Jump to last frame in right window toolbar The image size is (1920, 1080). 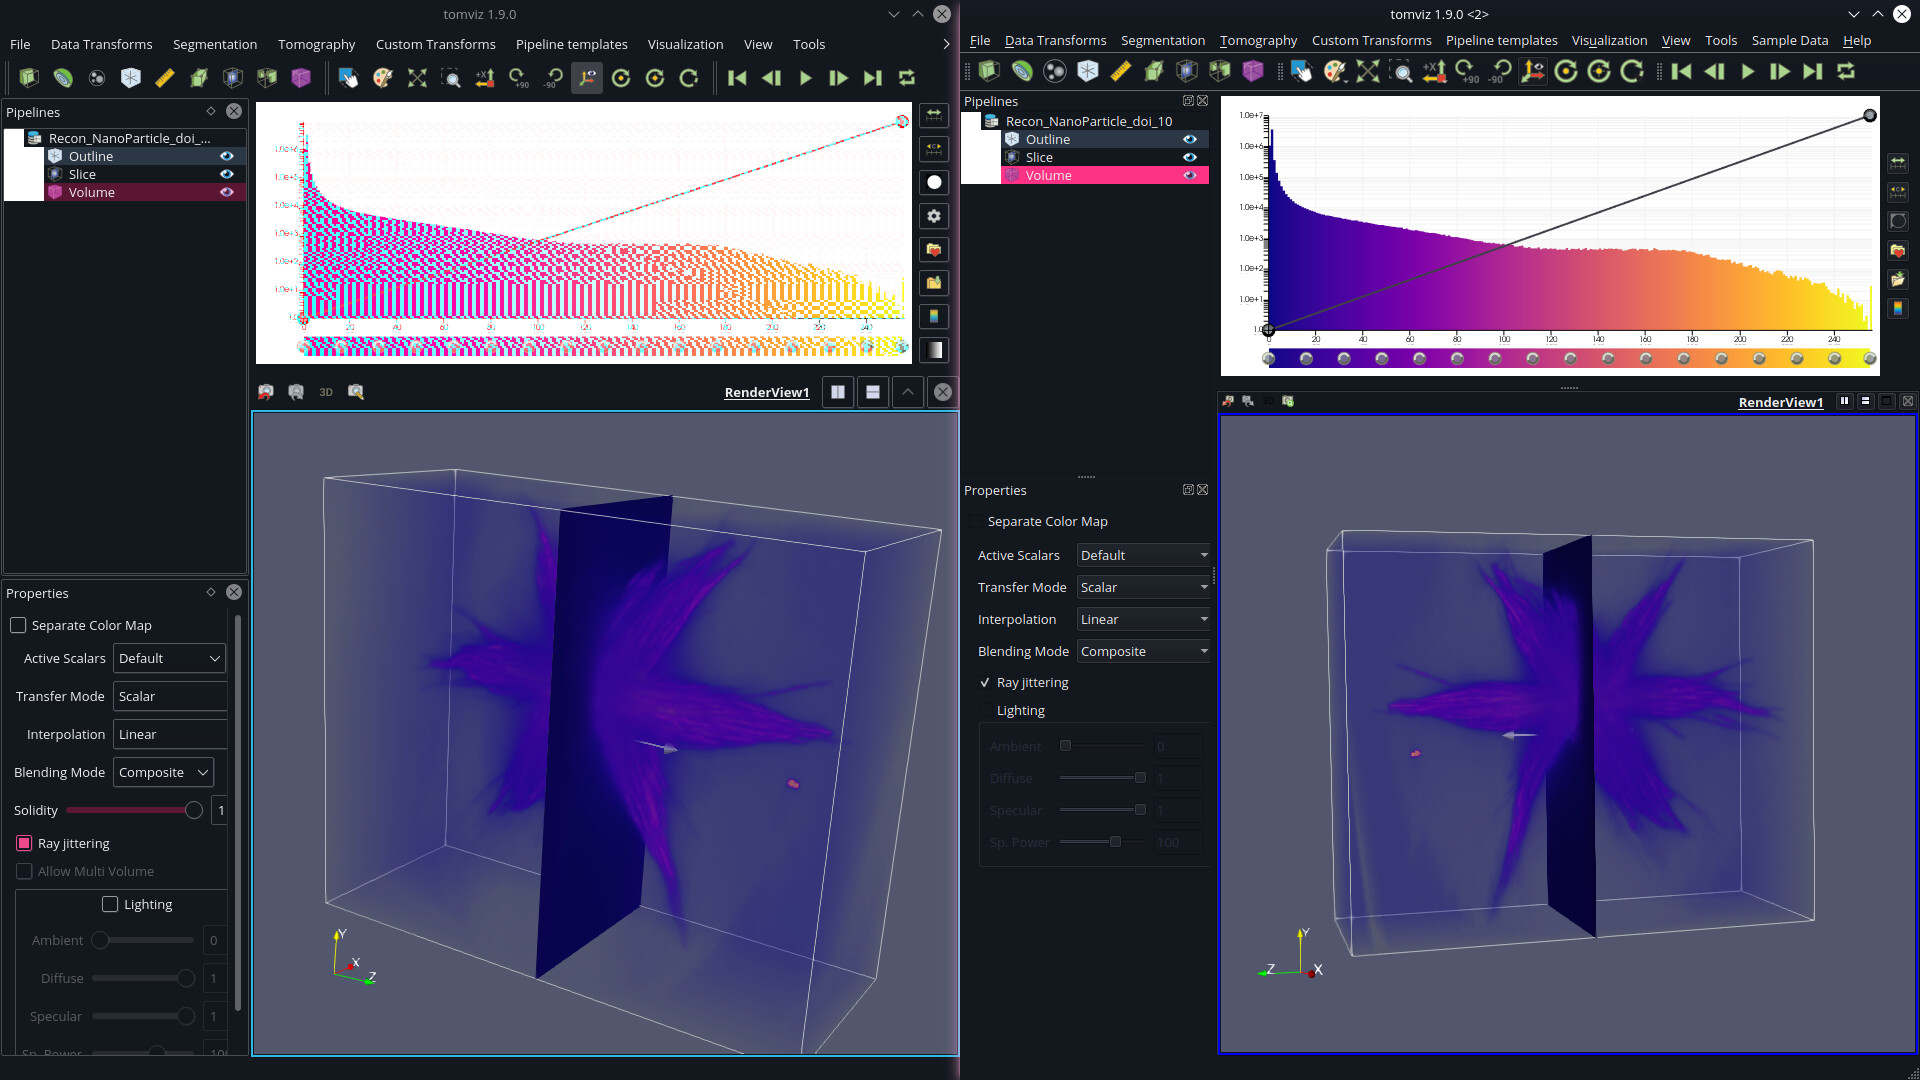[x=1813, y=71]
